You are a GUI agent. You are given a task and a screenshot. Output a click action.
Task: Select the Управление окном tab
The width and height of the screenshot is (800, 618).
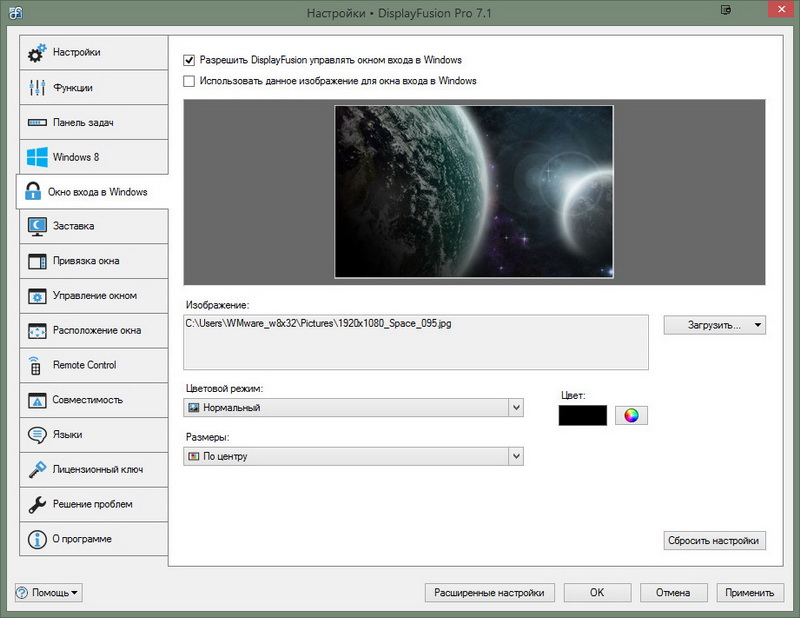(94, 296)
